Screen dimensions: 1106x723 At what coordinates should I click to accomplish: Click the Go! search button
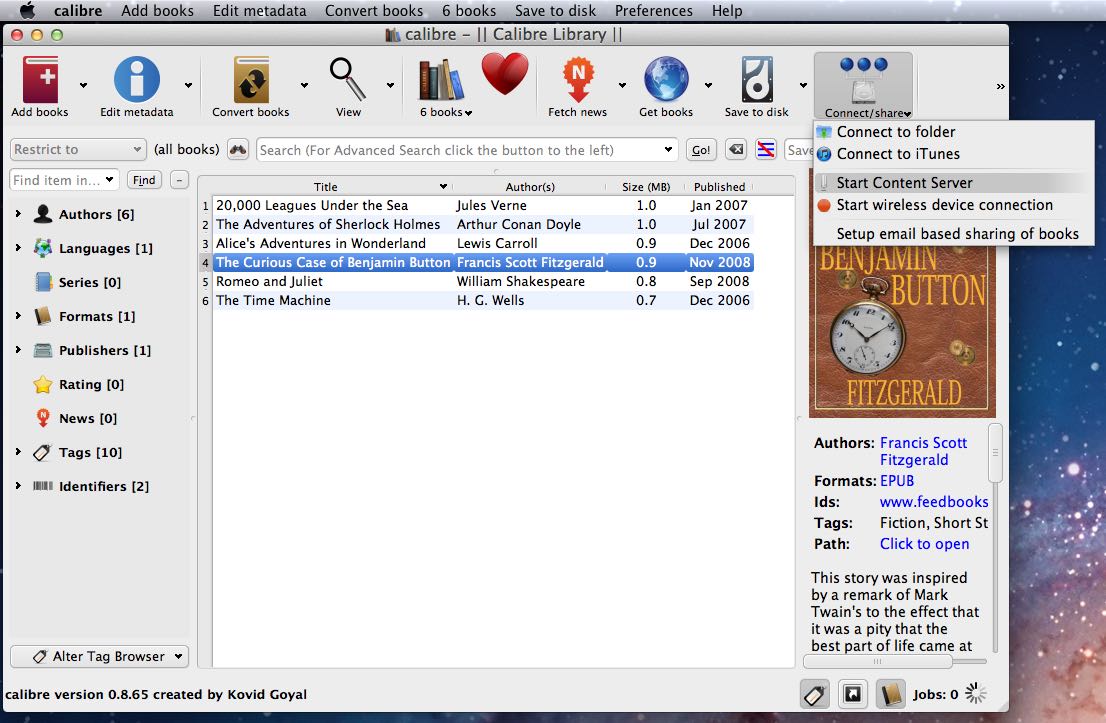(701, 150)
